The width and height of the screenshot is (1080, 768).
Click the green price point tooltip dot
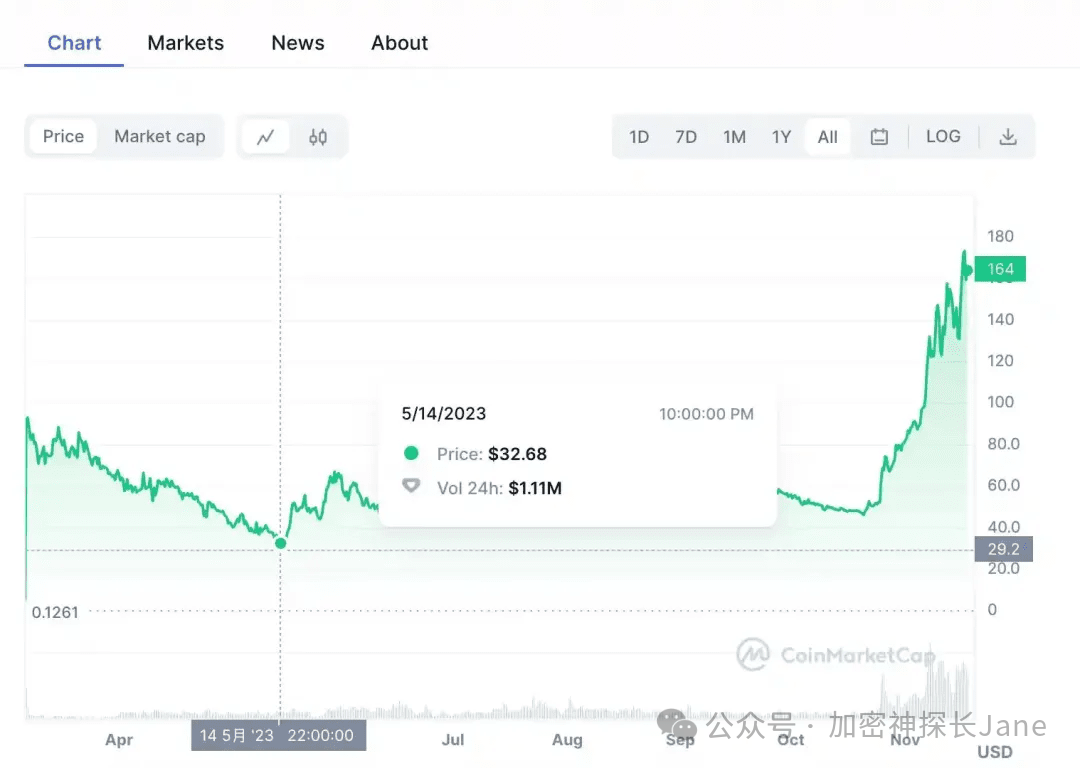(x=411, y=453)
